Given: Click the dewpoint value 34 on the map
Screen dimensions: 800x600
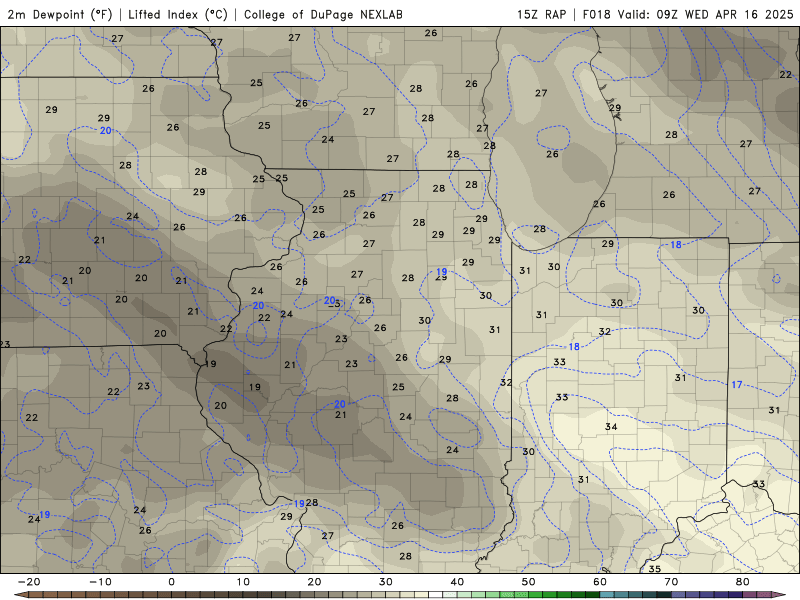Looking at the screenshot, I should 611,427.
